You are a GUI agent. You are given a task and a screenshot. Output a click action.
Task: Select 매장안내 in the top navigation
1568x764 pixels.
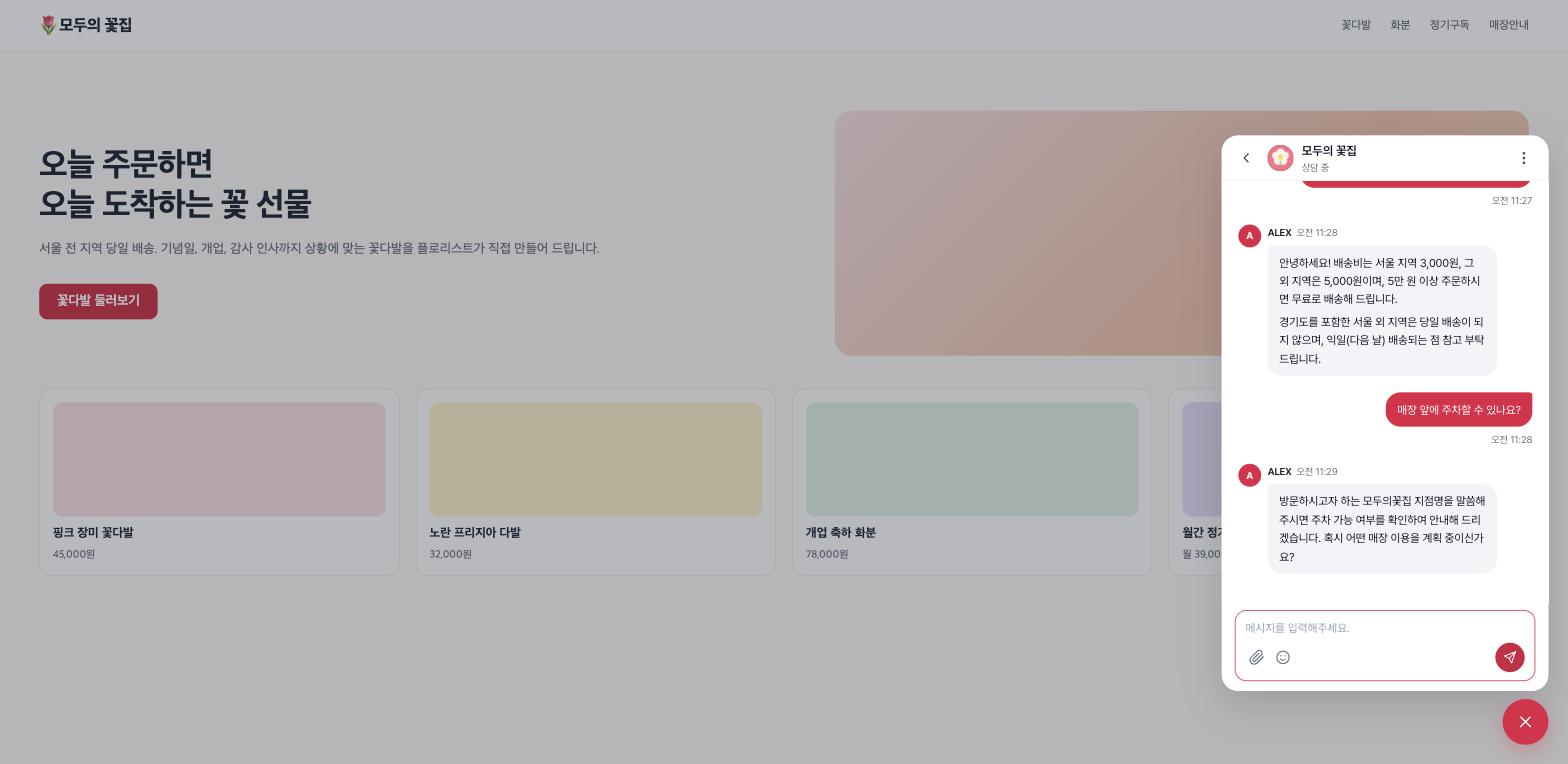(1509, 25)
